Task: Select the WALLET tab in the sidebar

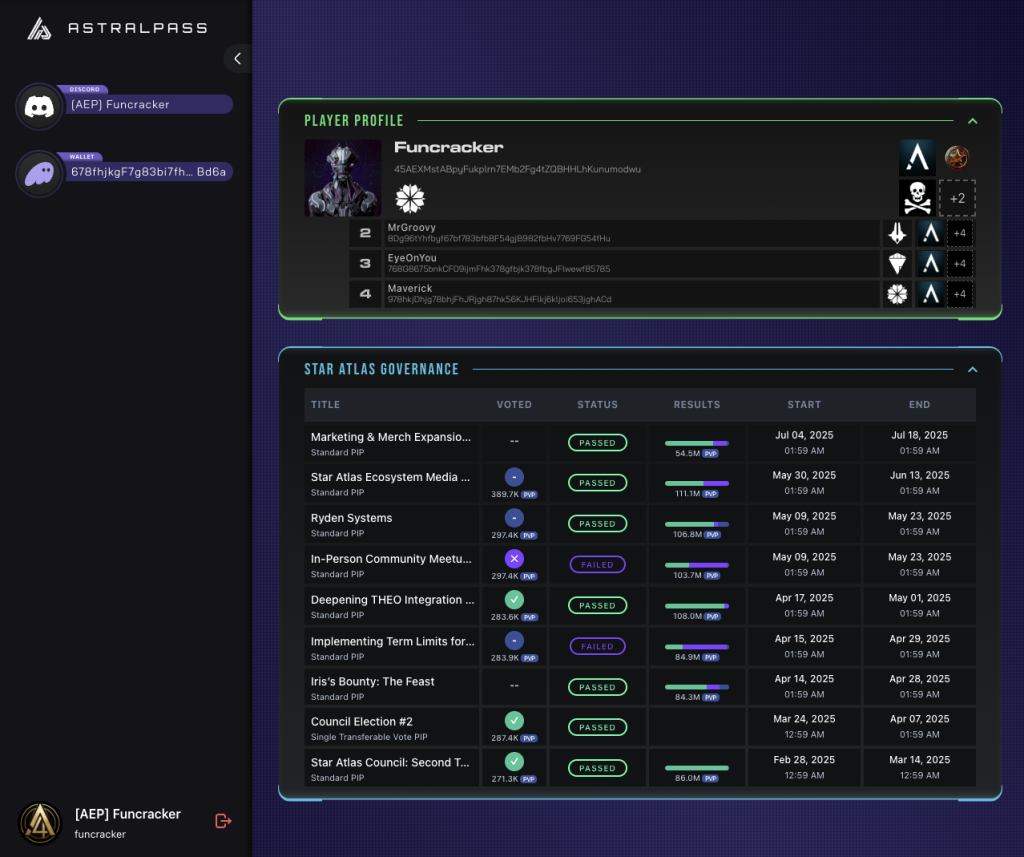Action: pos(81,156)
